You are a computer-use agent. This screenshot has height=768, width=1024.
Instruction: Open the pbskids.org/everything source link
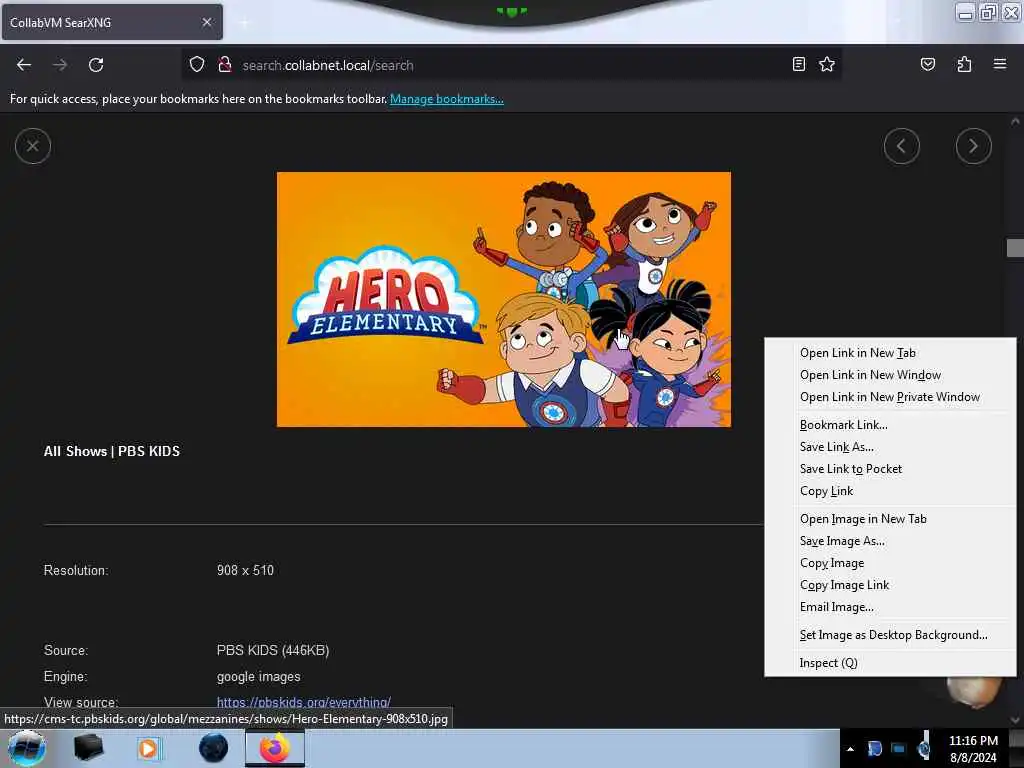[x=304, y=702]
